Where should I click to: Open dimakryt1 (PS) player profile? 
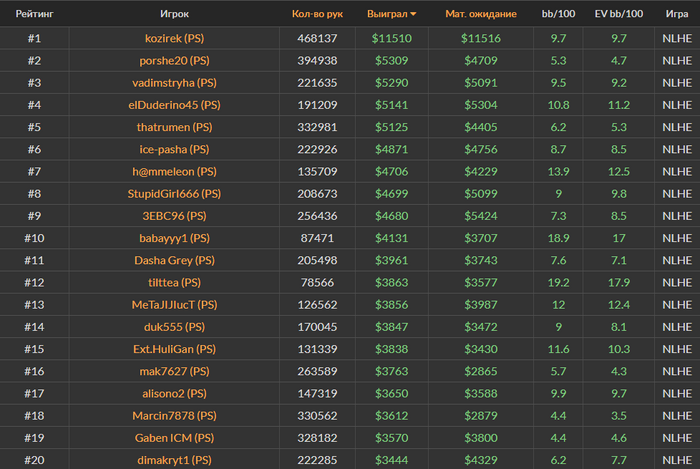pyautogui.click(x=175, y=460)
